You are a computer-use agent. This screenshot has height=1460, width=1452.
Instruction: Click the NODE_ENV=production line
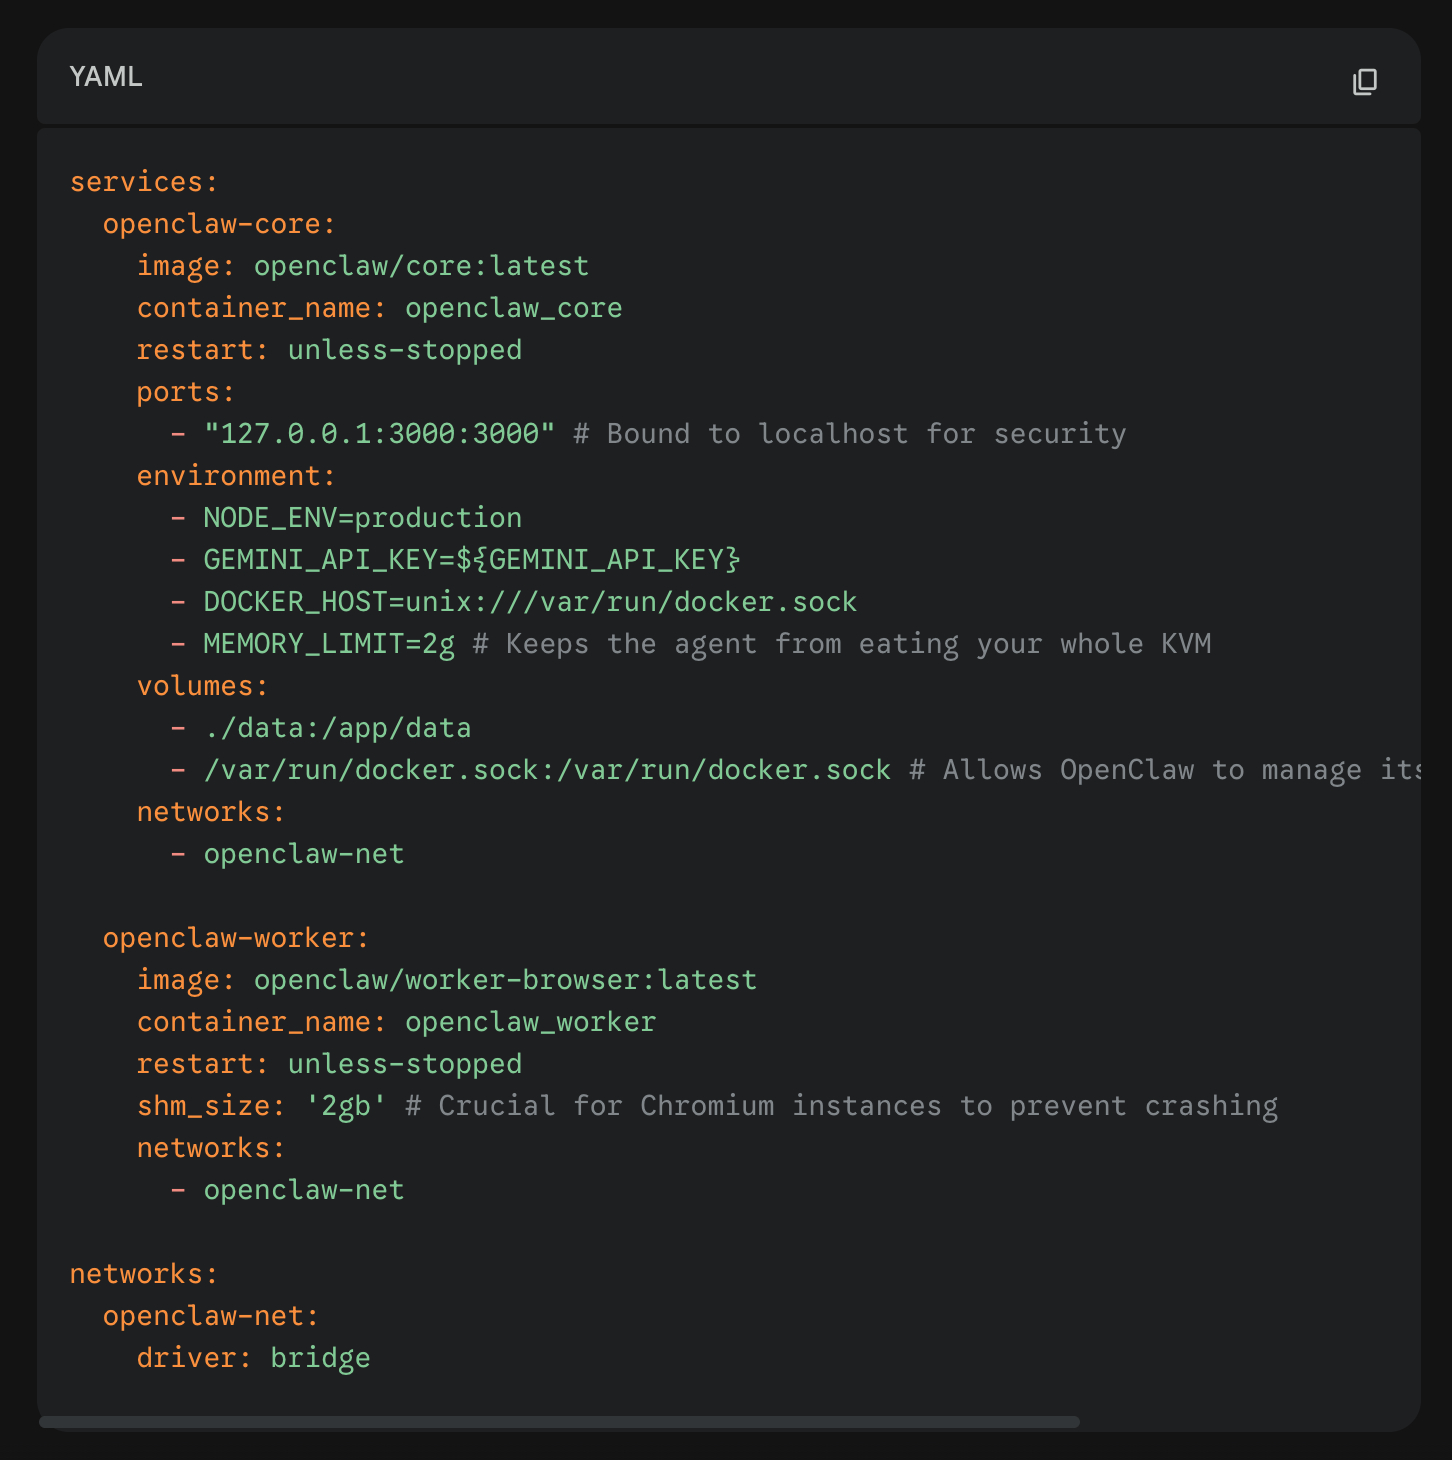(x=362, y=518)
